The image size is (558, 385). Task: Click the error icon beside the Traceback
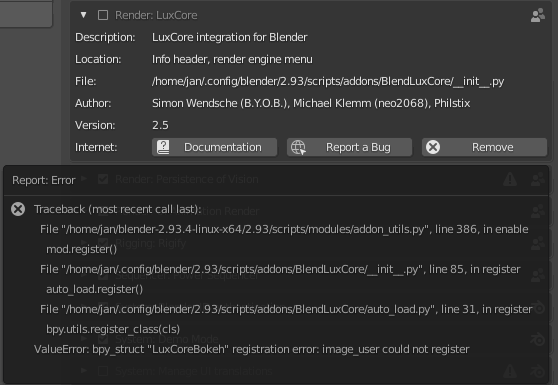(x=18, y=209)
